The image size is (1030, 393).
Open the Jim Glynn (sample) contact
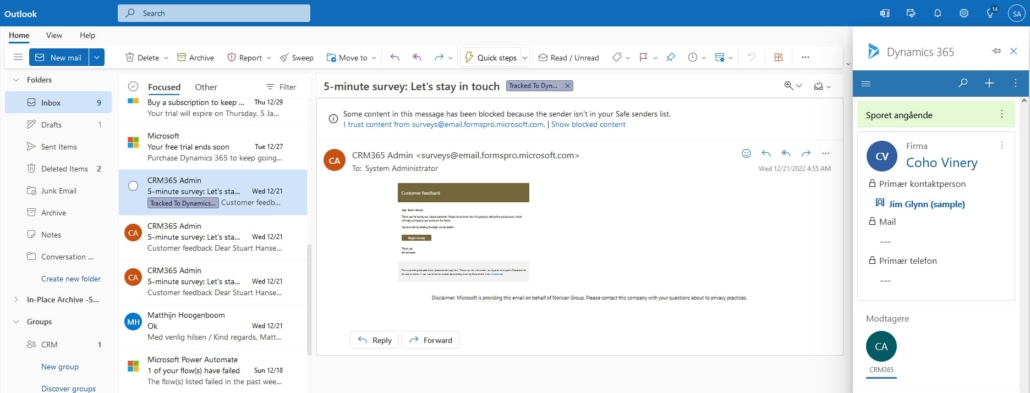(927, 204)
